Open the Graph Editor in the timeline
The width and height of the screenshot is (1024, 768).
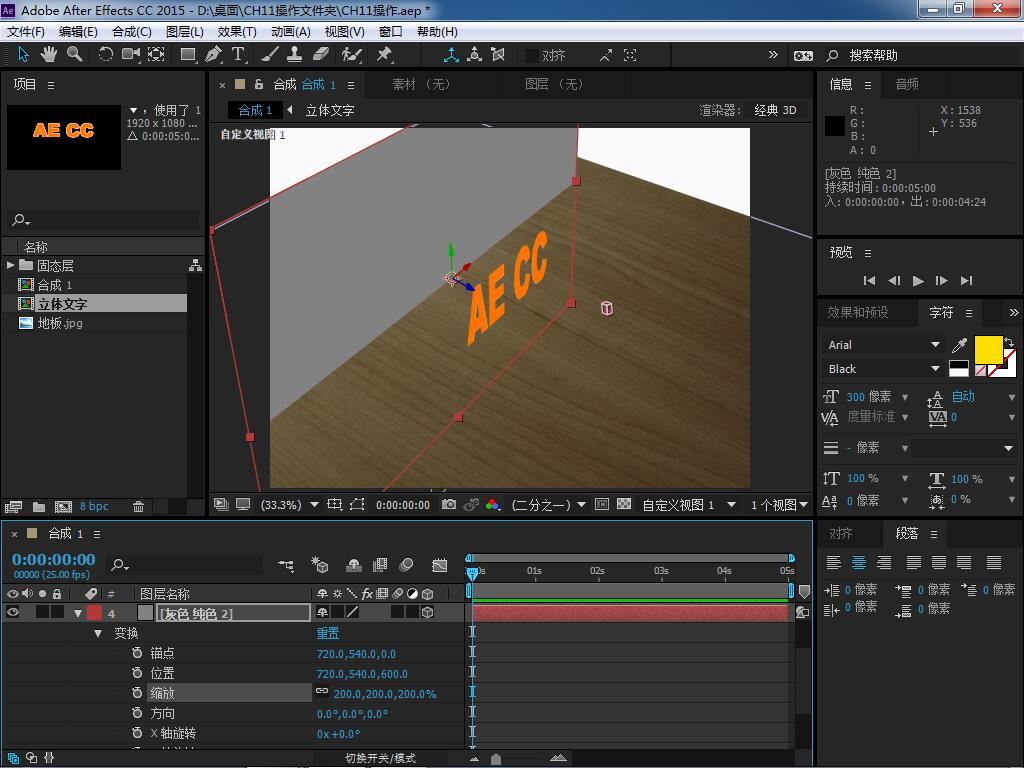coord(440,565)
